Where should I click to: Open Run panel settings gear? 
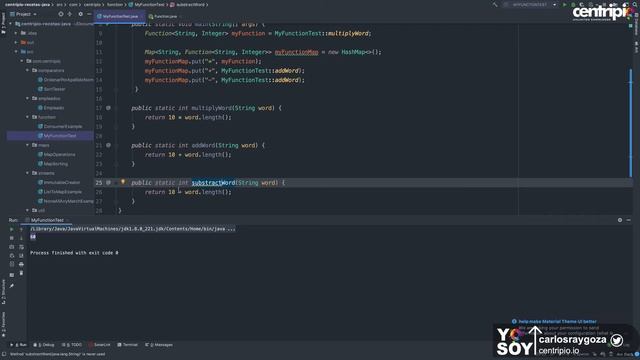click(620, 220)
